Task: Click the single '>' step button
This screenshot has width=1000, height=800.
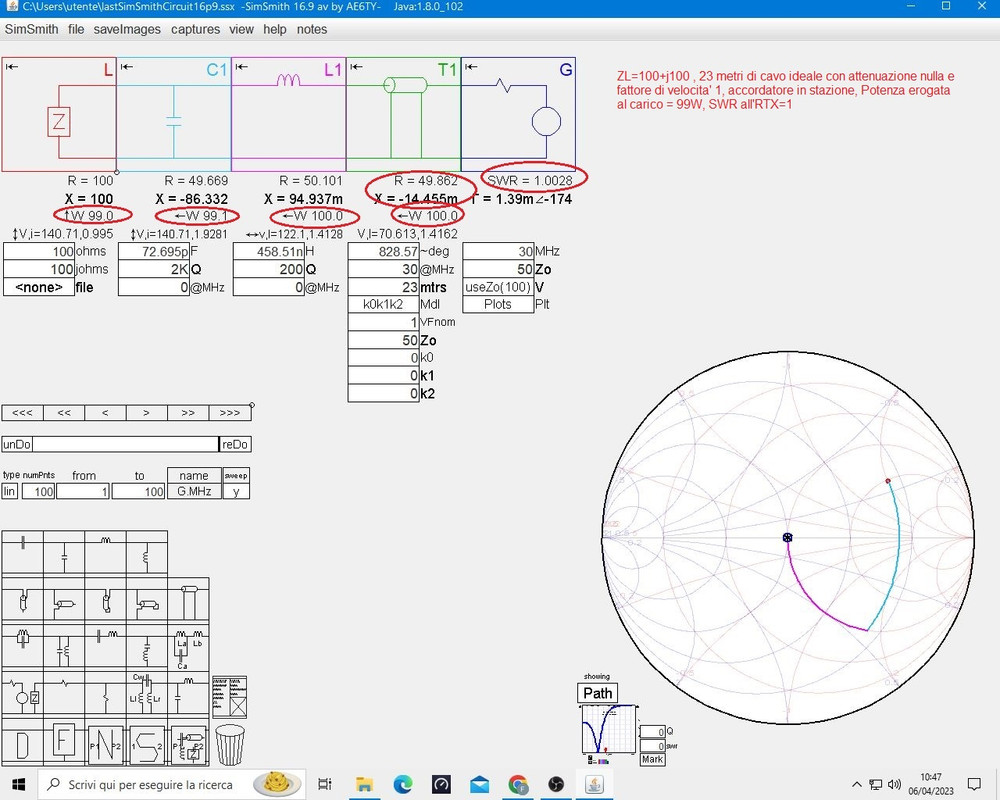Action: 147,413
